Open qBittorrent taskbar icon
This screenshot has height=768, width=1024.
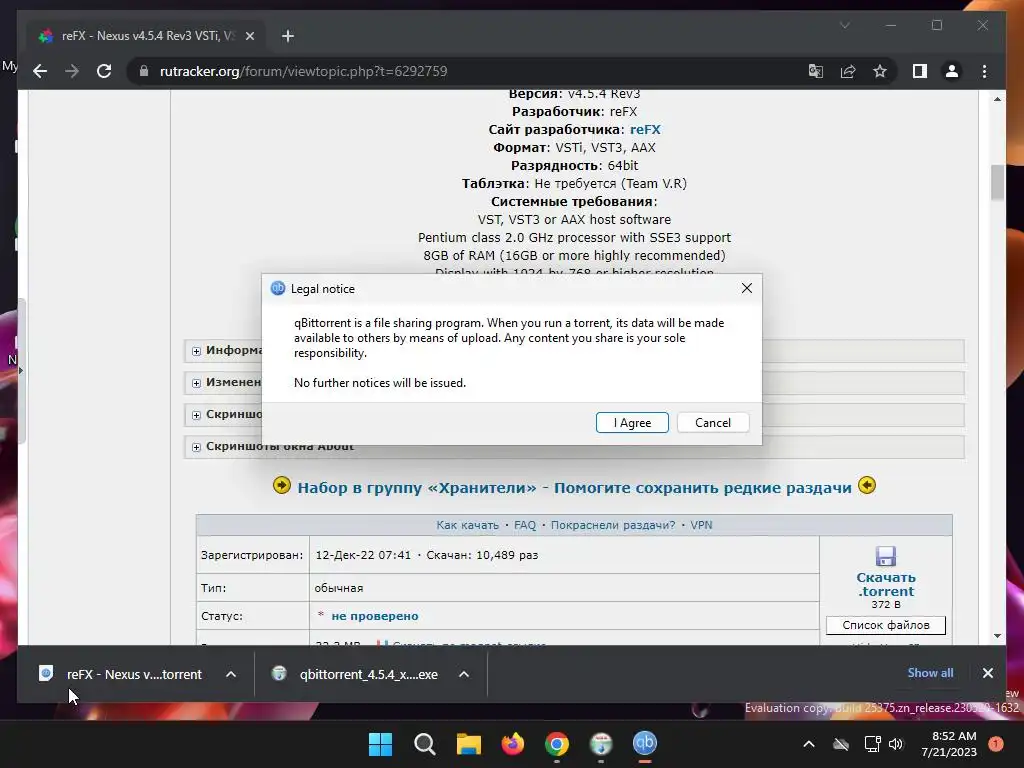pyautogui.click(x=645, y=744)
